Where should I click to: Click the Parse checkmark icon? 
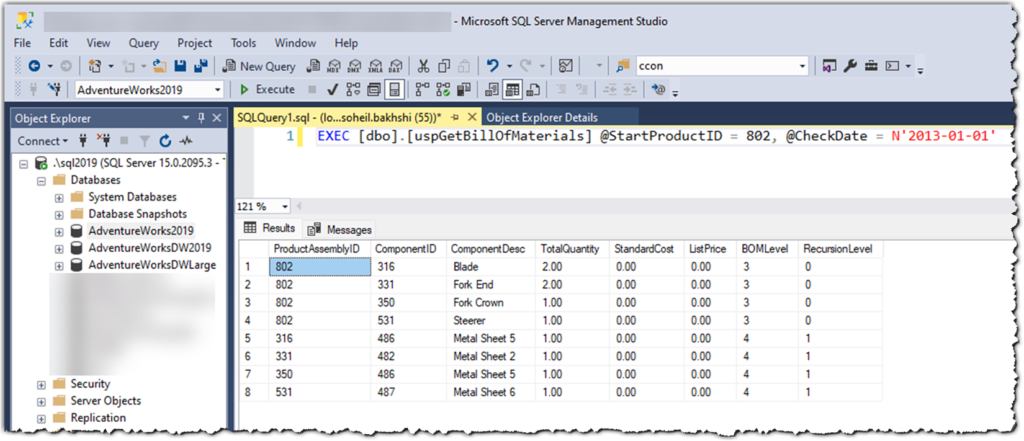(x=332, y=89)
